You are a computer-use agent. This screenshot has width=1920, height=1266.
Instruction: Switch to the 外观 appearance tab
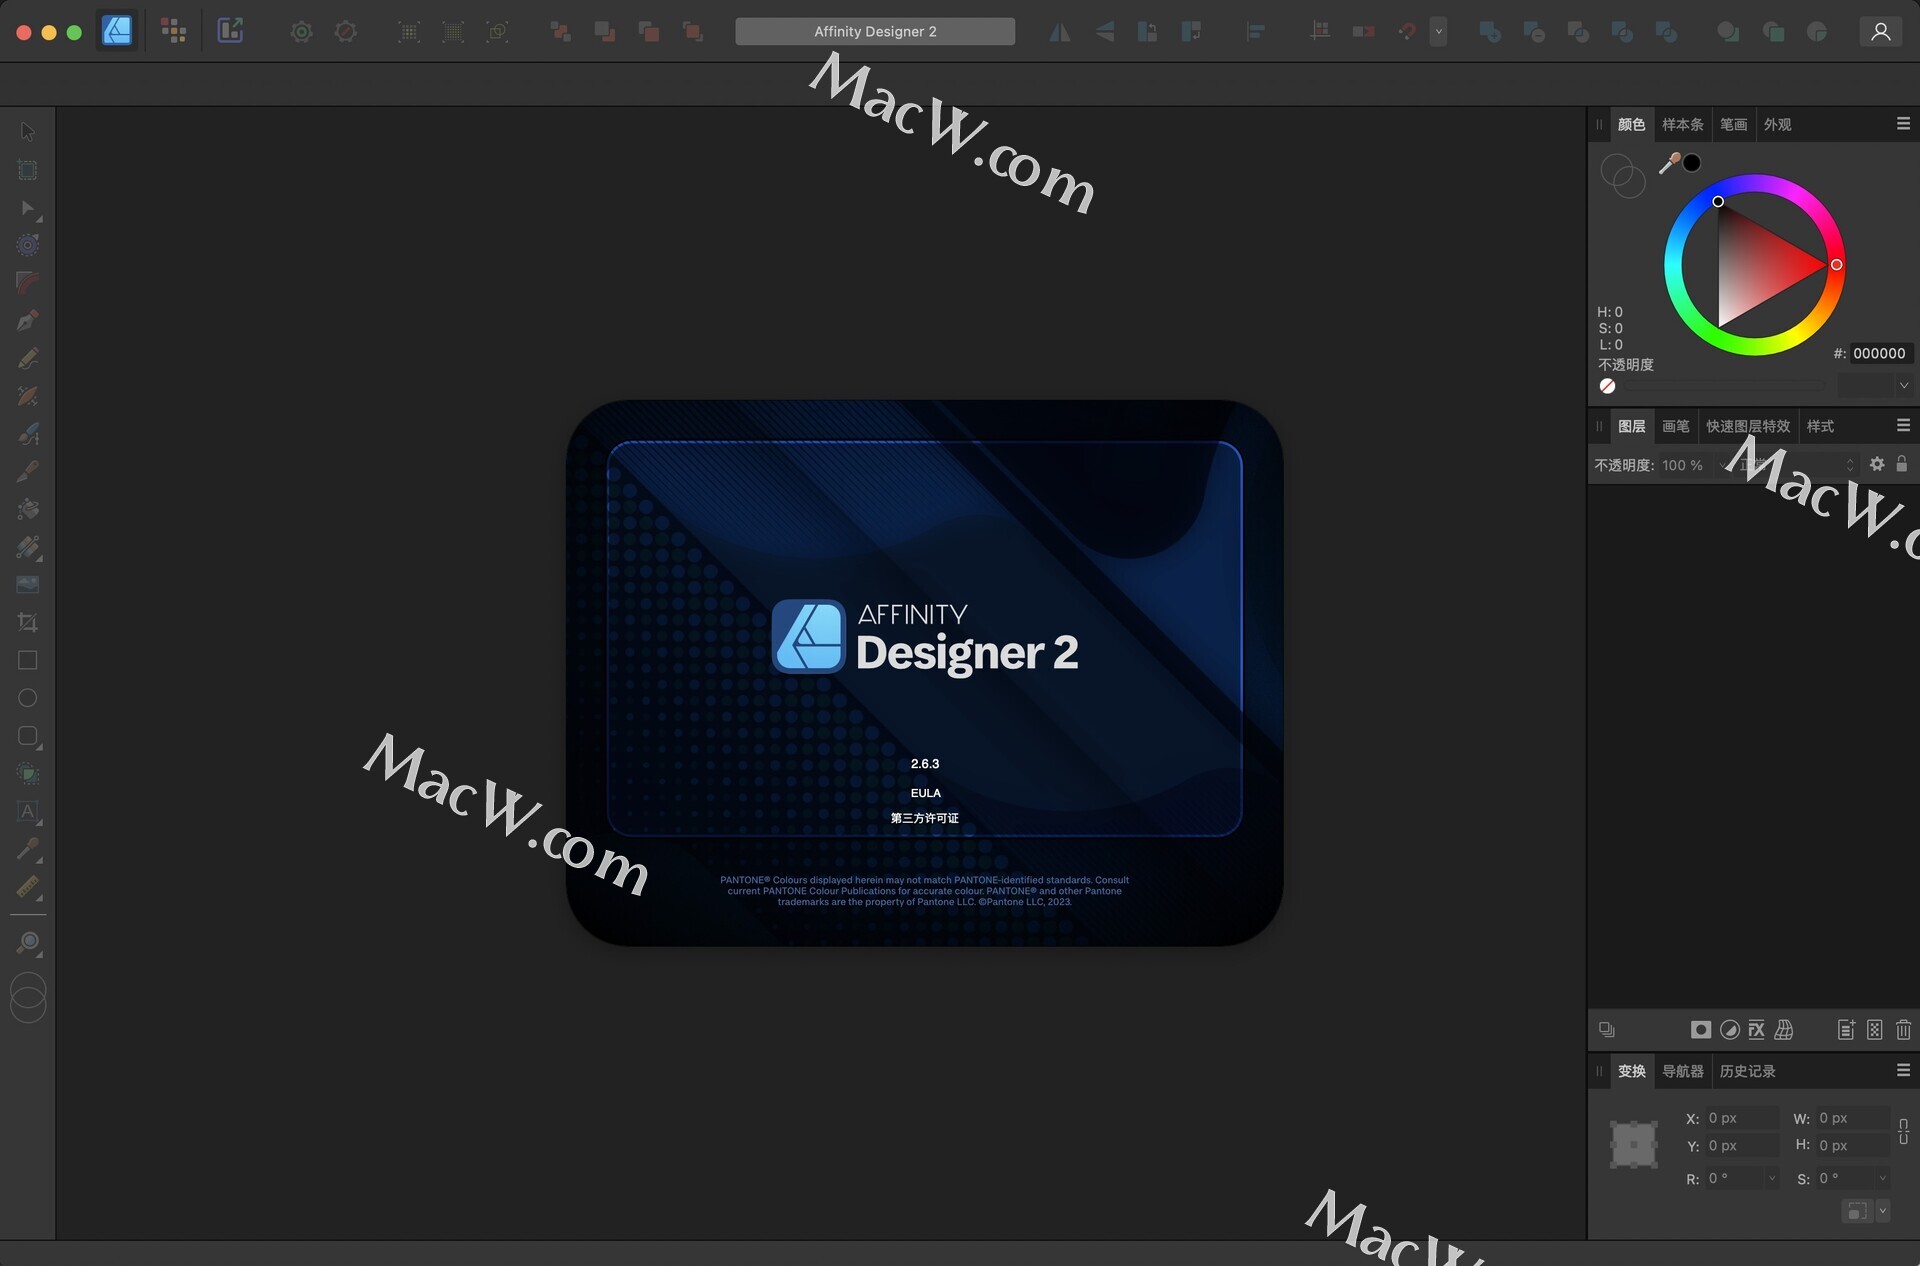pyautogui.click(x=1777, y=125)
